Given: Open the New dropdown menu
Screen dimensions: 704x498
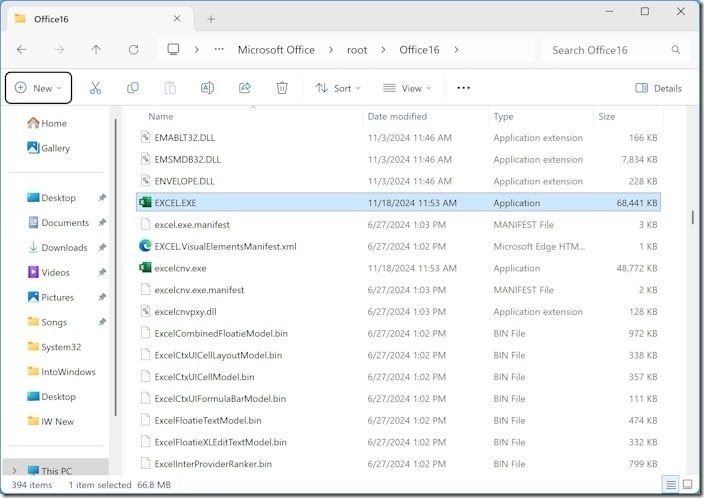Looking at the screenshot, I should coord(39,88).
